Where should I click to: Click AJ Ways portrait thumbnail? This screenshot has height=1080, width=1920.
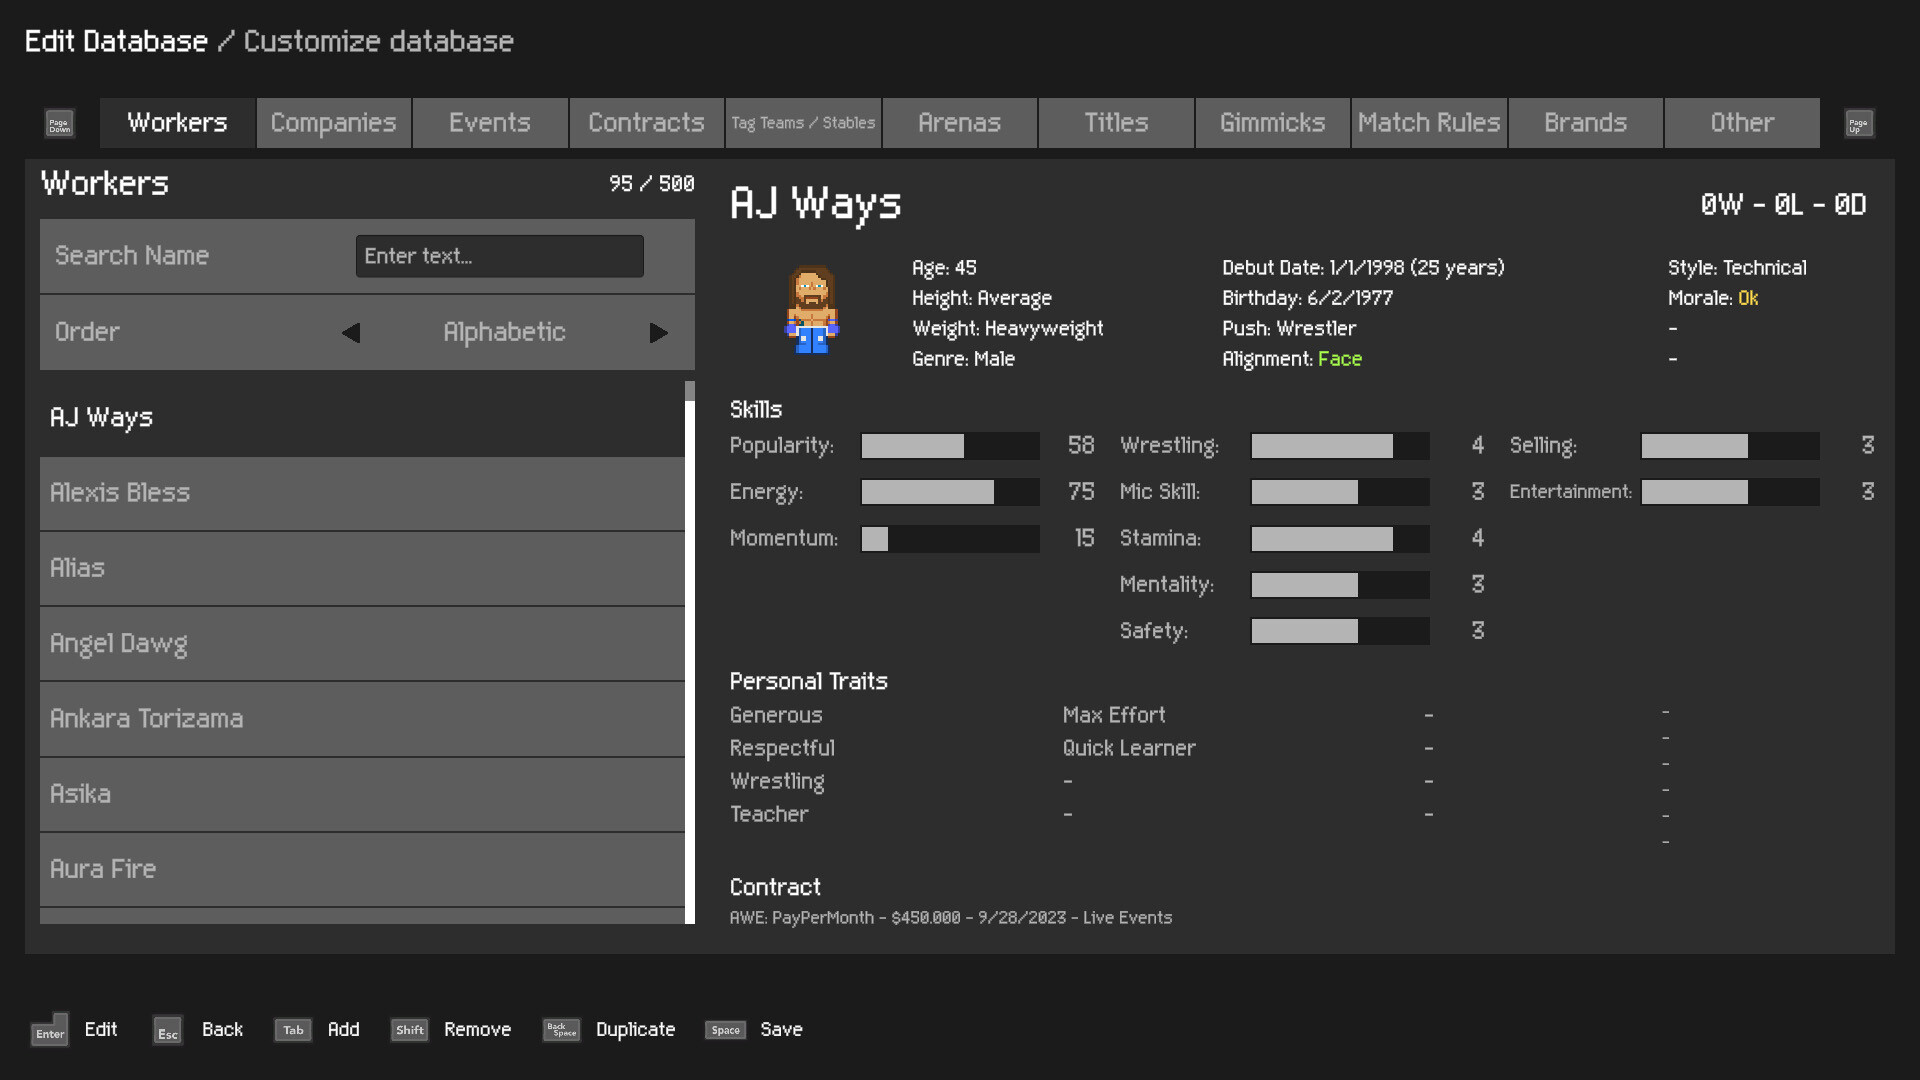tap(810, 310)
